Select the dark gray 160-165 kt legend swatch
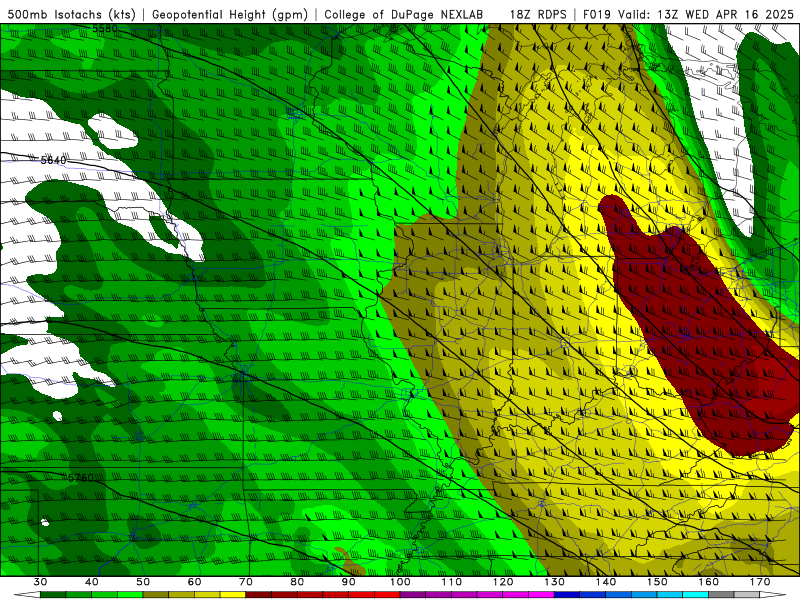This screenshot has height=600, width=800. click(721, 595)
